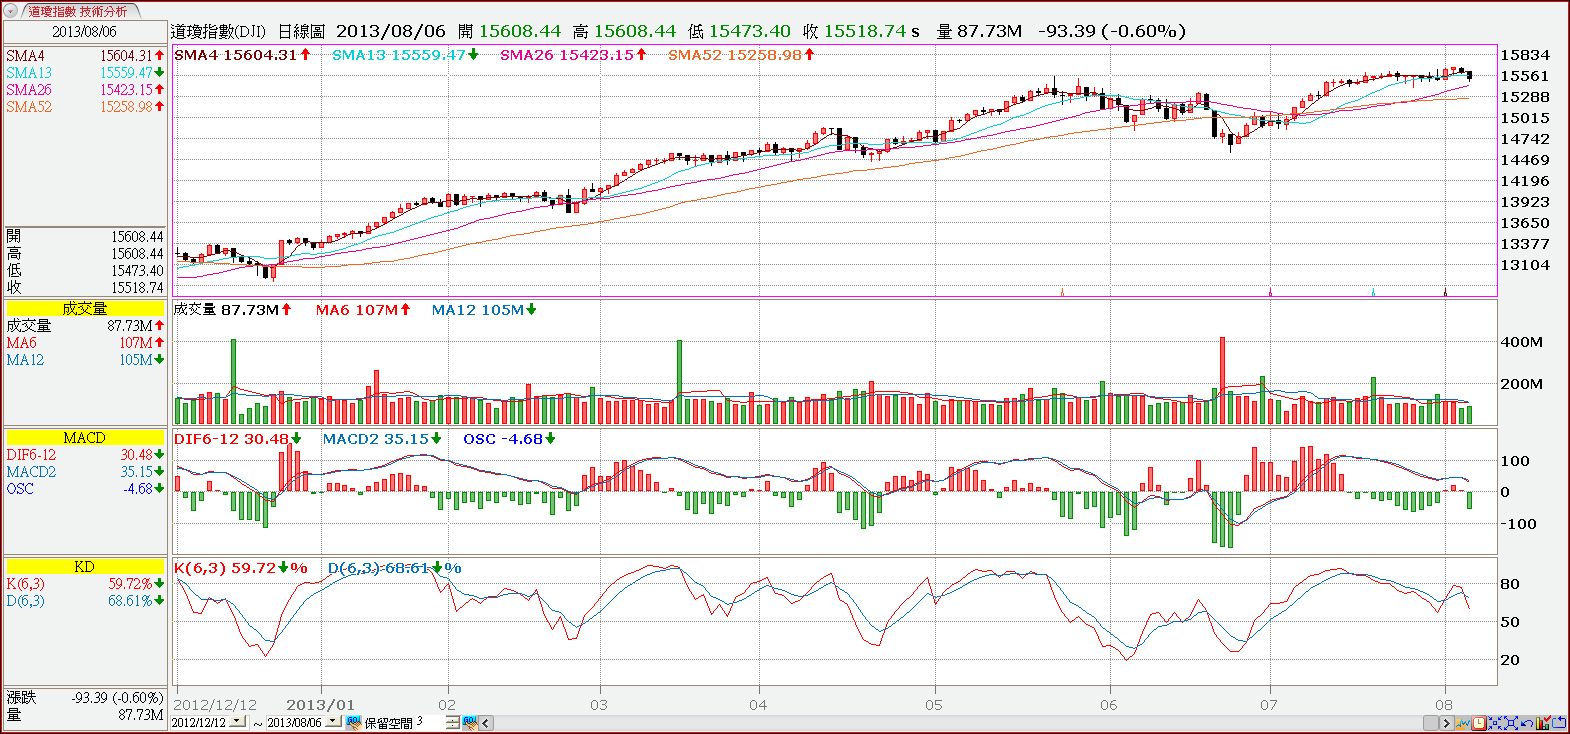
Task: Click SMA13 row in the left panel
Action: [x=84, y=73]
